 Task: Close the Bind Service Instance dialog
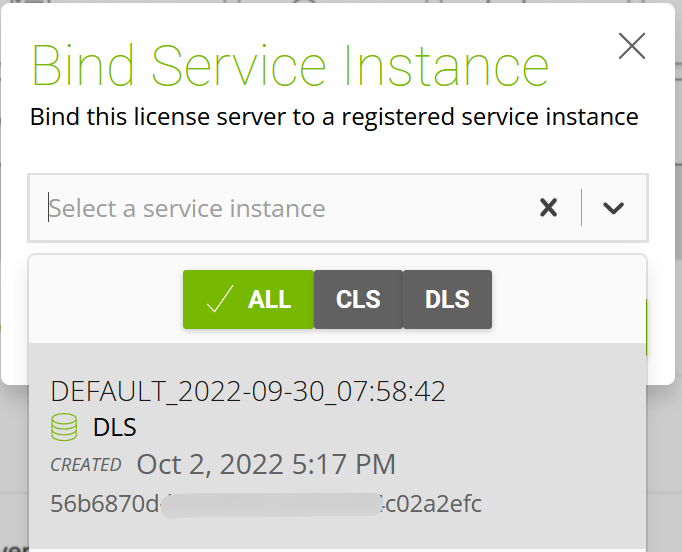point(632,46)
